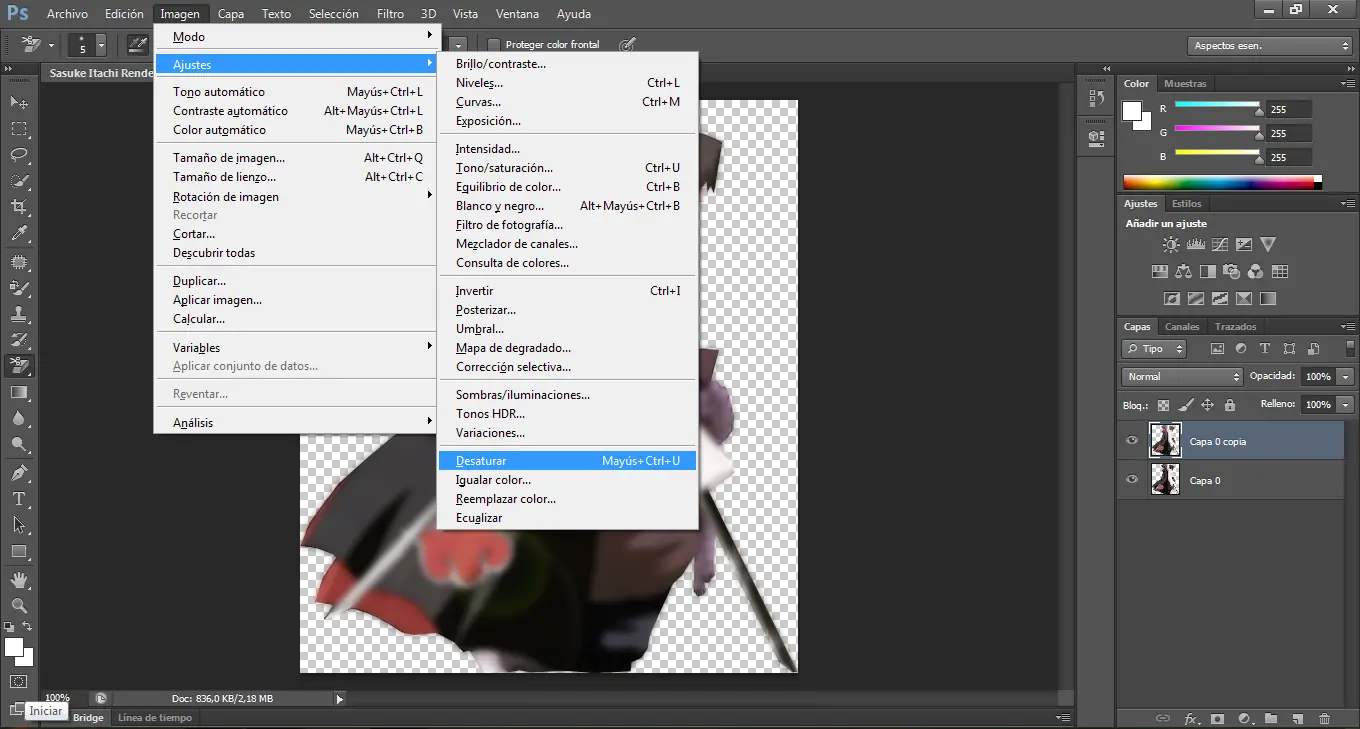Click the Capa 0 copia layer thumbnail
Screen dimensions: 1360x729
pos(1166,441)
